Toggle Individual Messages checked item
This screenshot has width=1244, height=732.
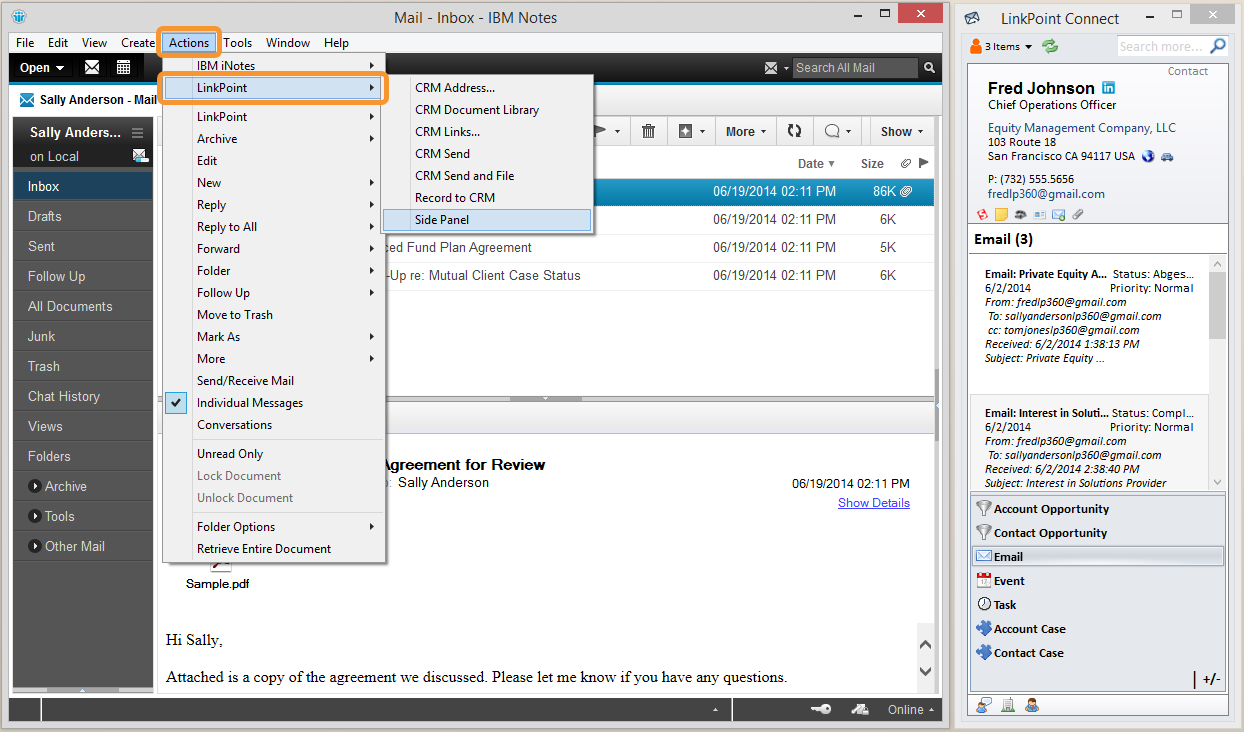(x=274, y=403)
